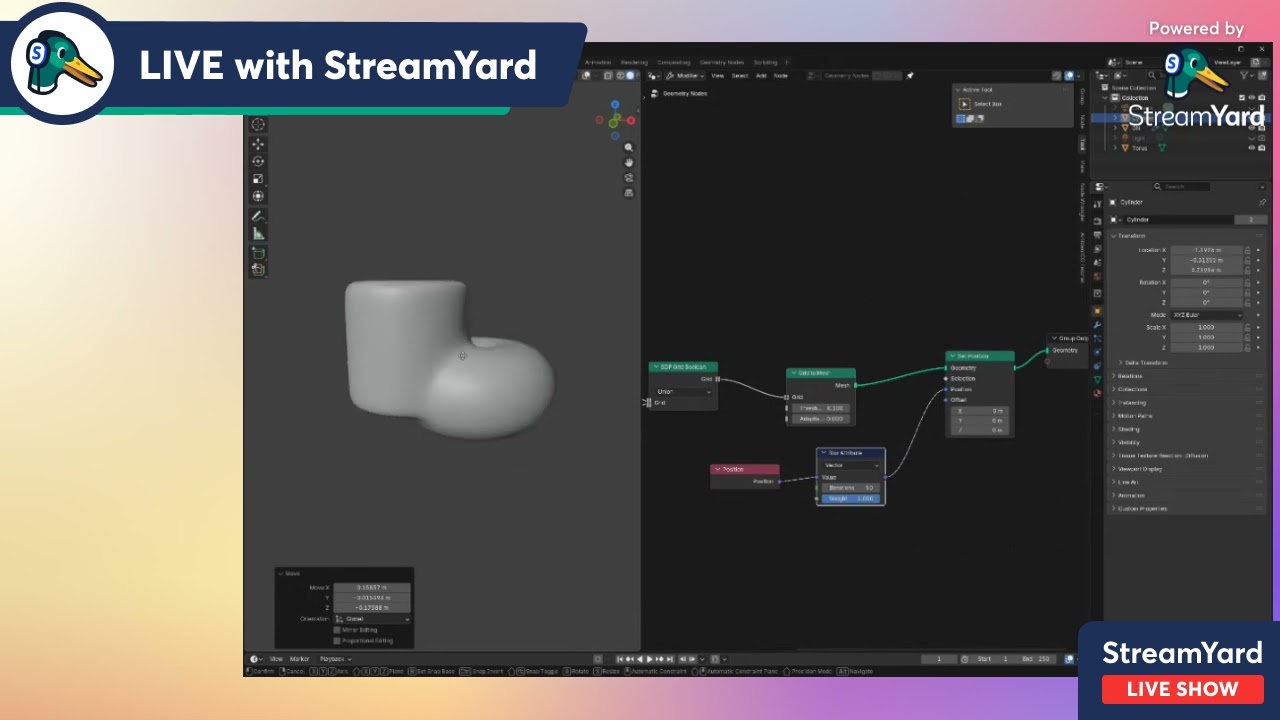Toggle camera view icon in viewport
The width and height of the screenshot is (1280, 720).
point(629,177)
